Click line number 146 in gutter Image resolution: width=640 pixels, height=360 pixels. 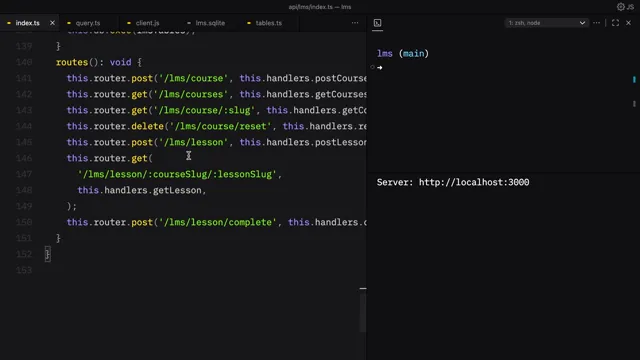pyautogui.click(x=24, y=158)
